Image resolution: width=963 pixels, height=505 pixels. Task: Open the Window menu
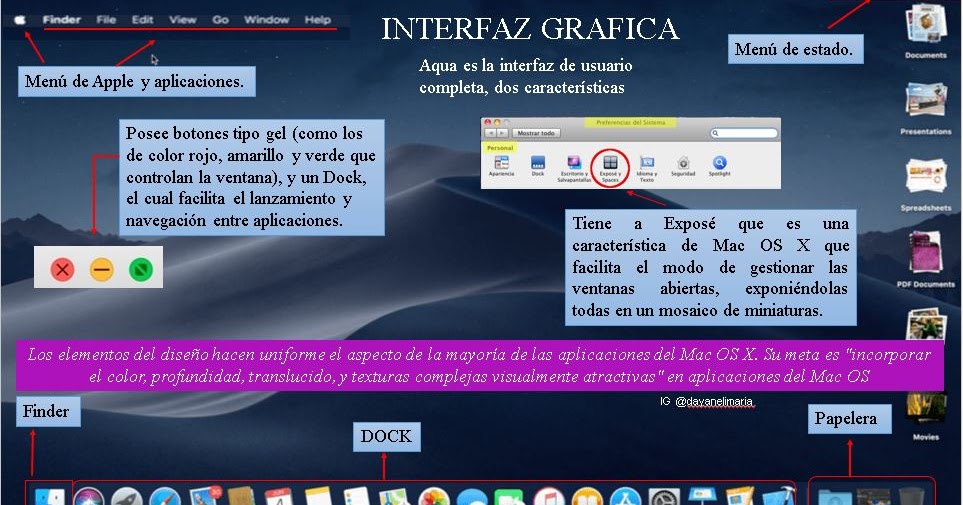tap(267, 20)
